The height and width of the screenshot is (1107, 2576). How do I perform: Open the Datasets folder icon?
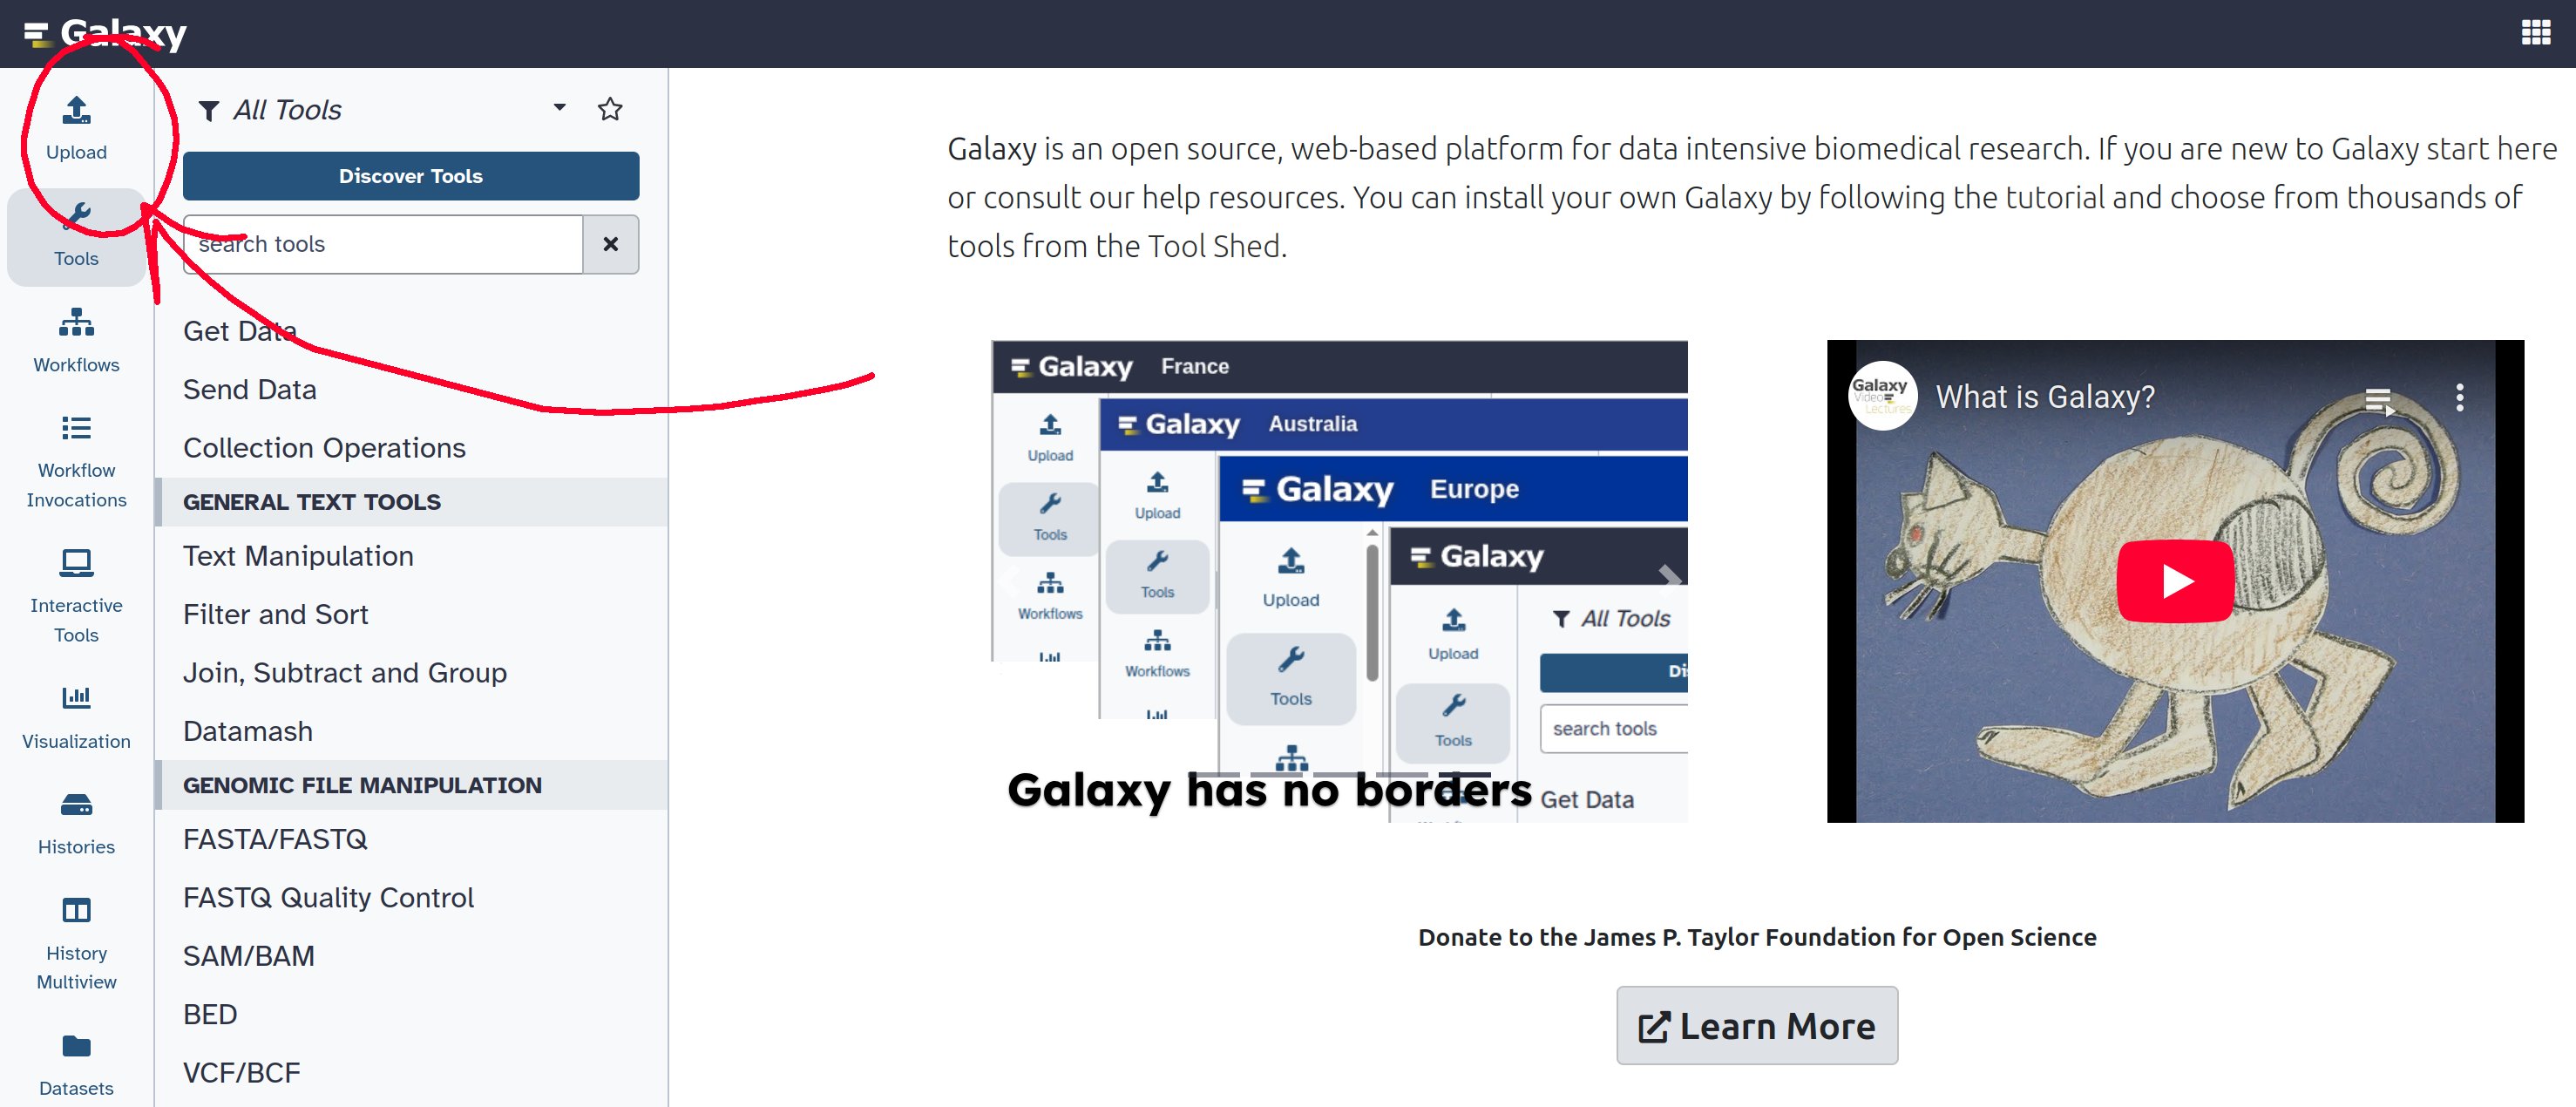(x=76, y=1046)
